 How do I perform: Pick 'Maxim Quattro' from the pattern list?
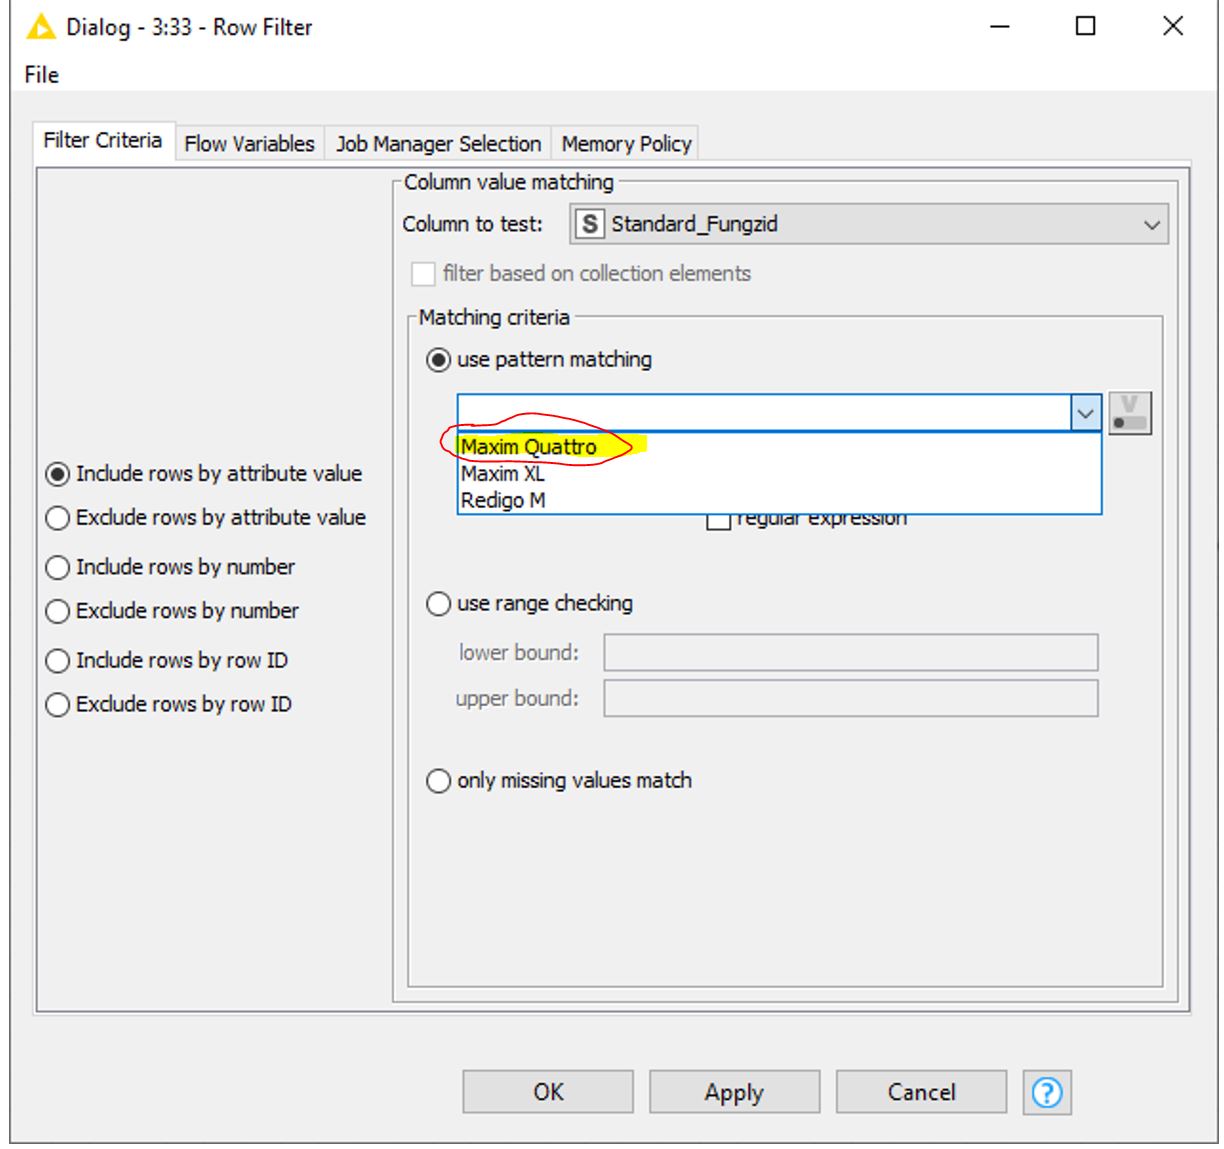(x=779, y=447)
